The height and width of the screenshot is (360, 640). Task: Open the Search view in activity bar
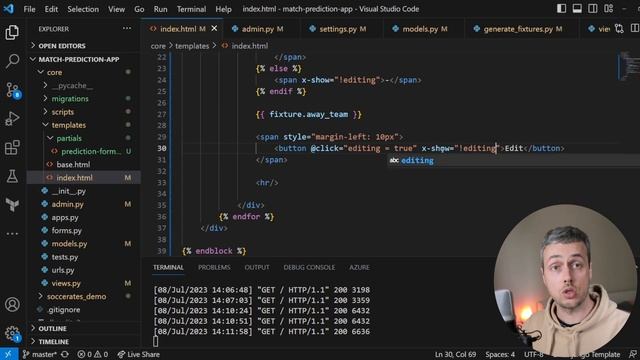(x=12, y=61)
